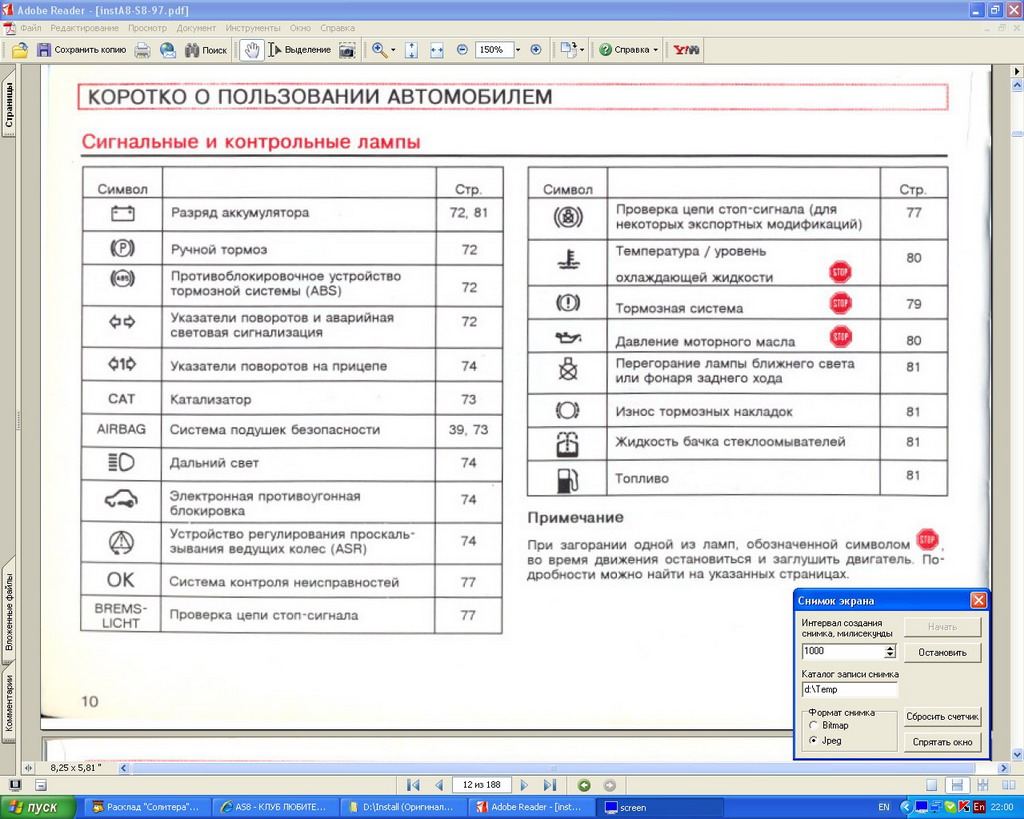Select the Jpeg format option
The height and width of the screenshot is (819, 1024).
pos(814,740)
